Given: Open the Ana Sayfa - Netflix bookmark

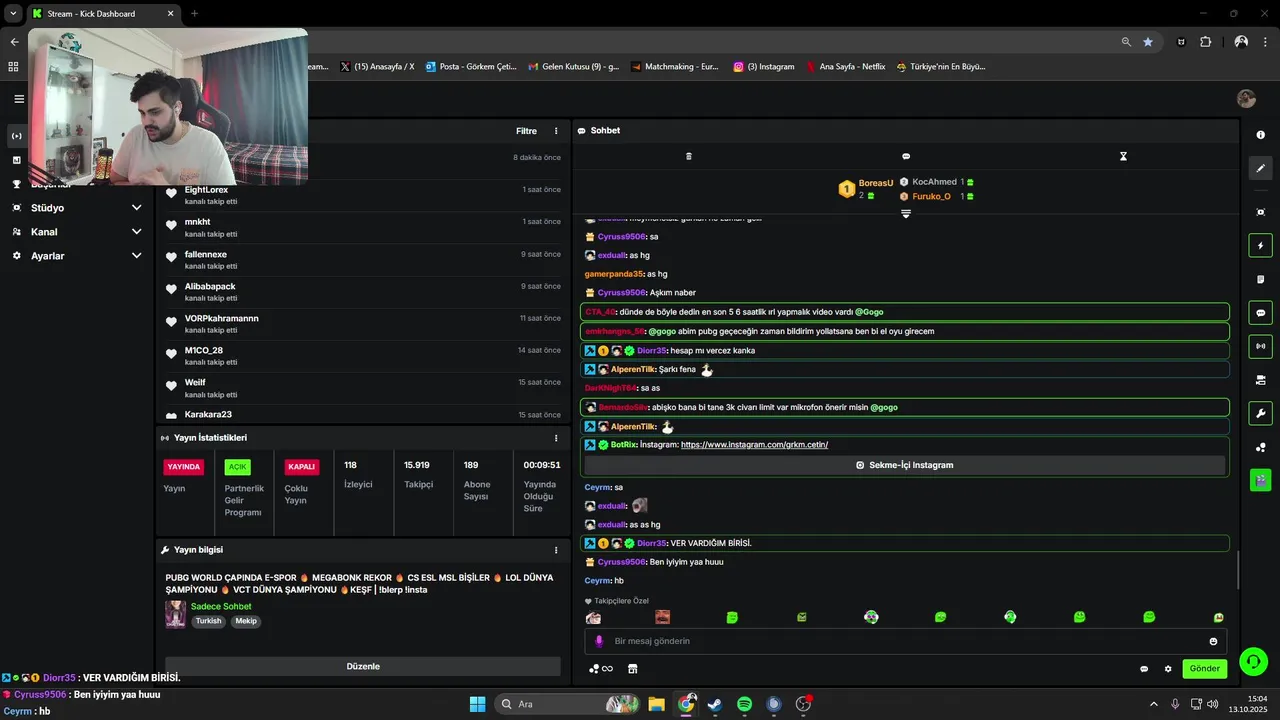Looking at the screenshot, I should (845, 67).
